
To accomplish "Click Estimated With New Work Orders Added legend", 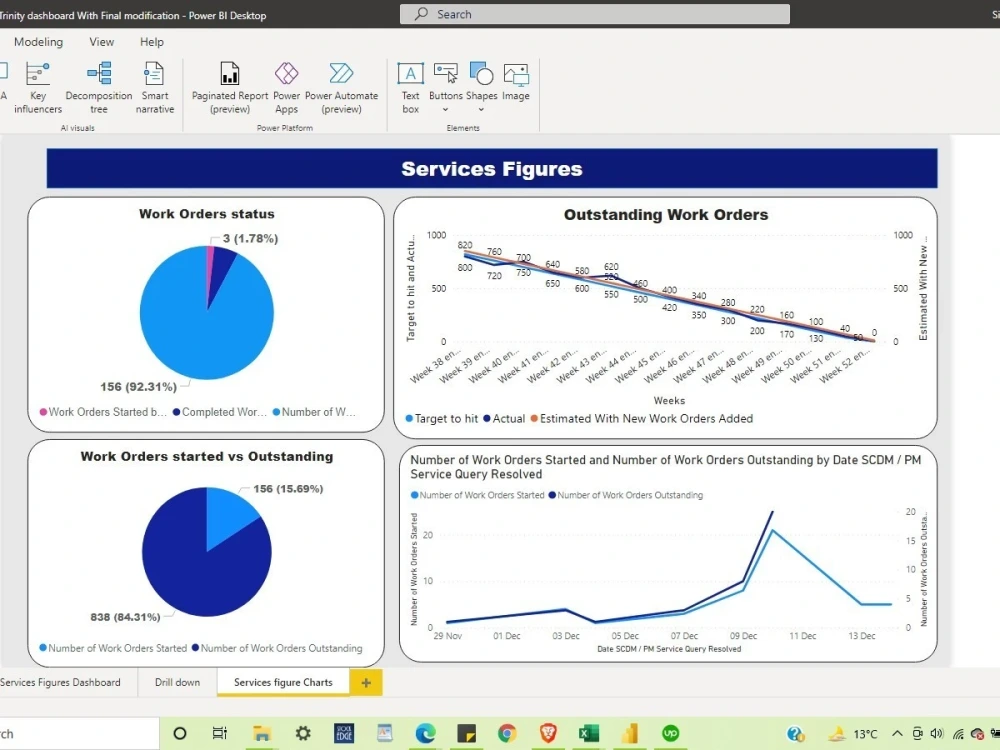I will click(x=642, y=418).
